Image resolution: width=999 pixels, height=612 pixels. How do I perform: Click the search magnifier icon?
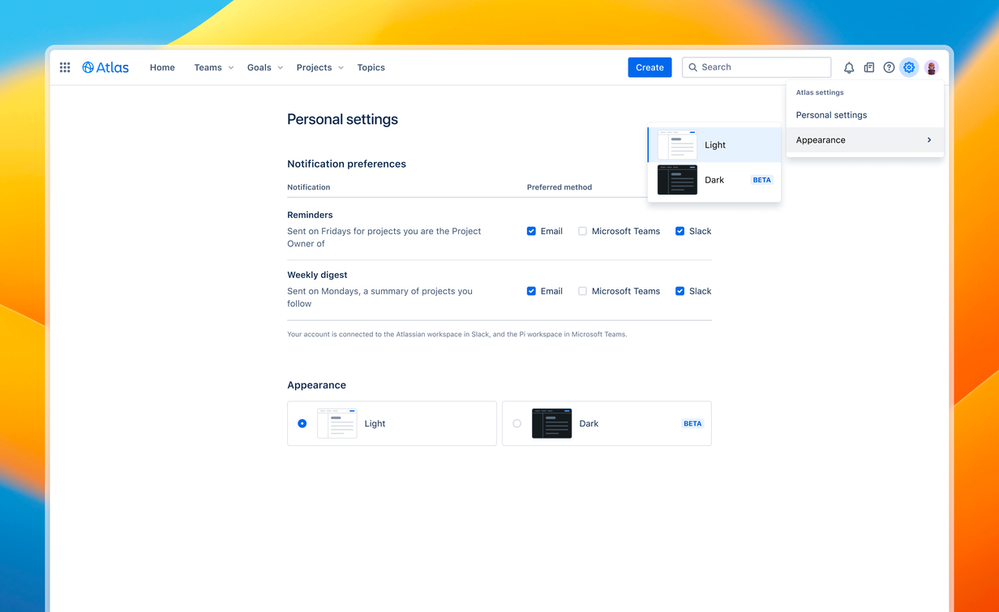point(693,67)
